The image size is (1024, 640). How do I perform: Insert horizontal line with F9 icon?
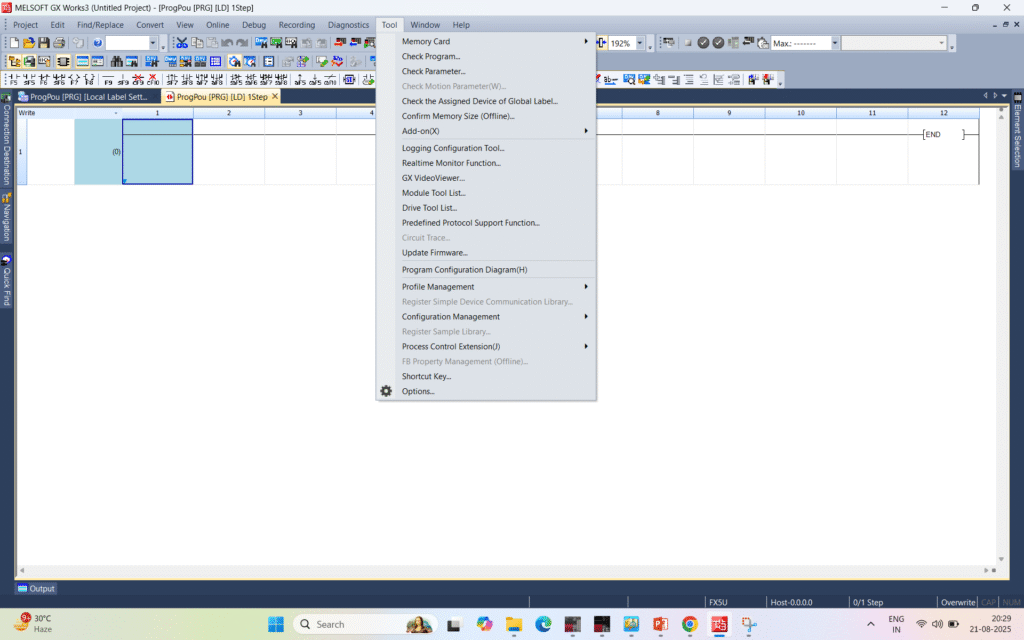[x=108, y=80]
